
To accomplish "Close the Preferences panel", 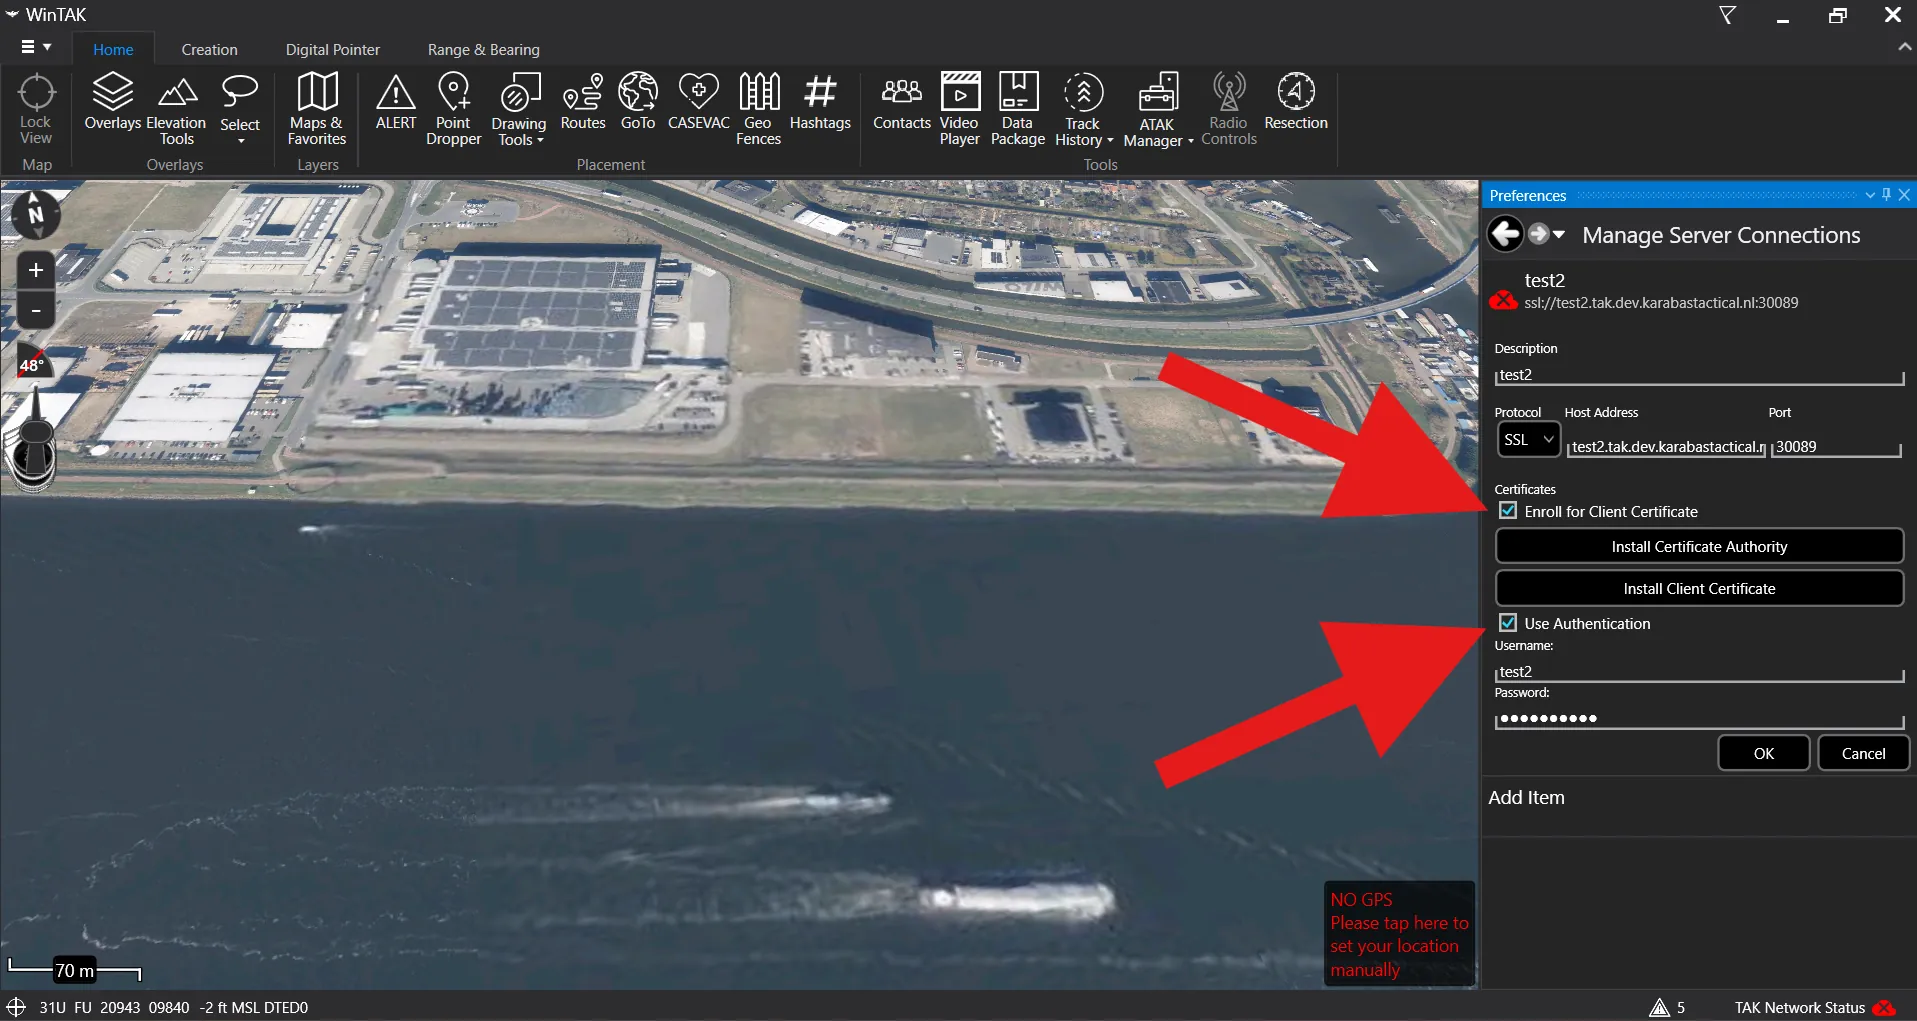I will tap(1904, 195).
